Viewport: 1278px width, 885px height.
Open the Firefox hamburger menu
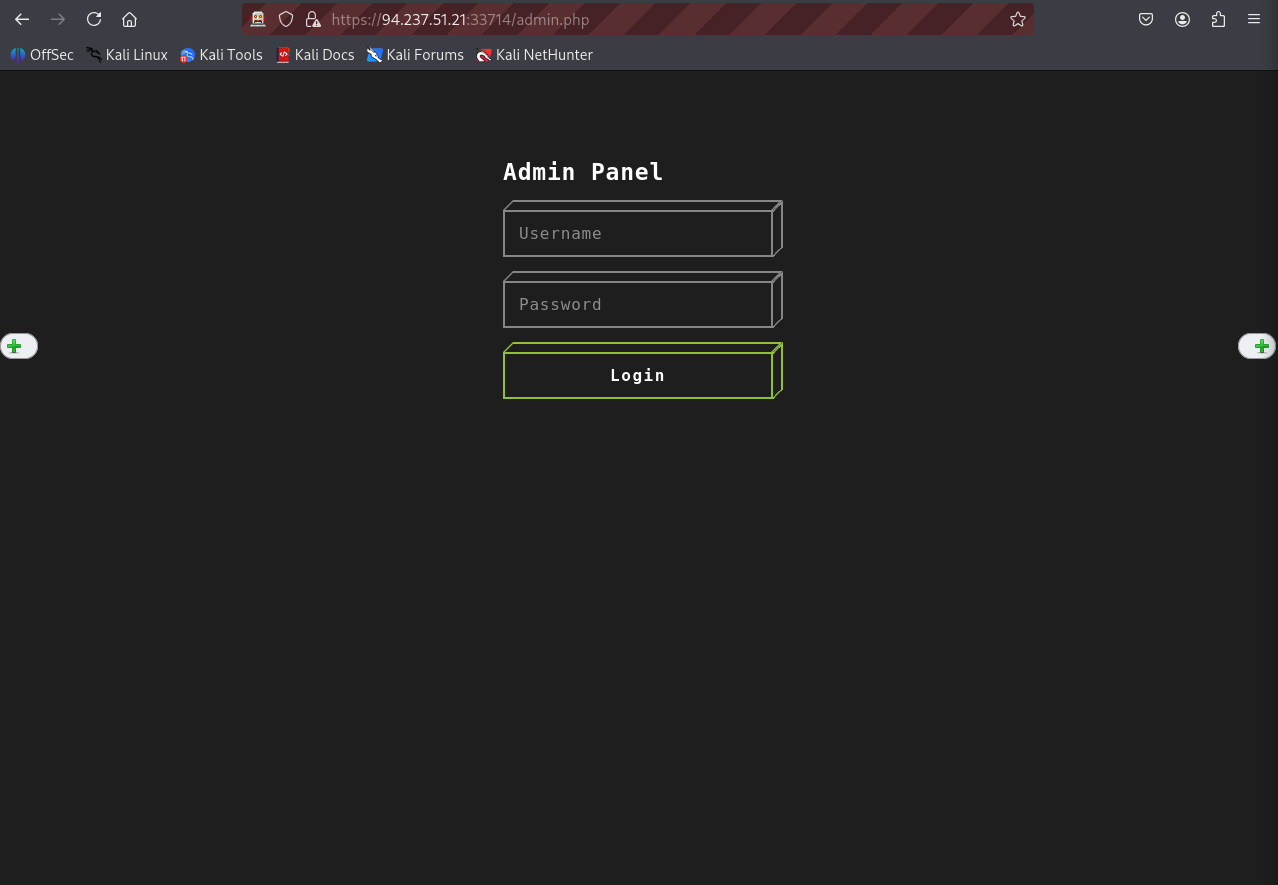(1254, 19)
